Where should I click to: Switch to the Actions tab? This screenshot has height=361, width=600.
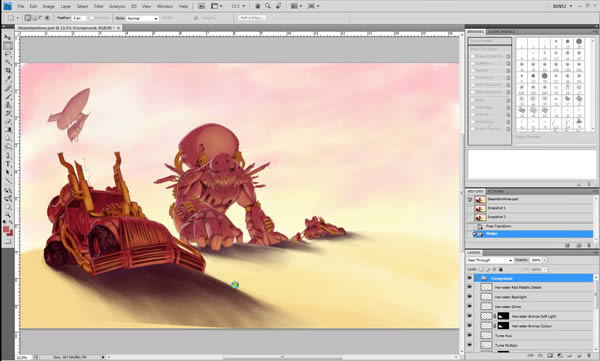click(496, 191)
